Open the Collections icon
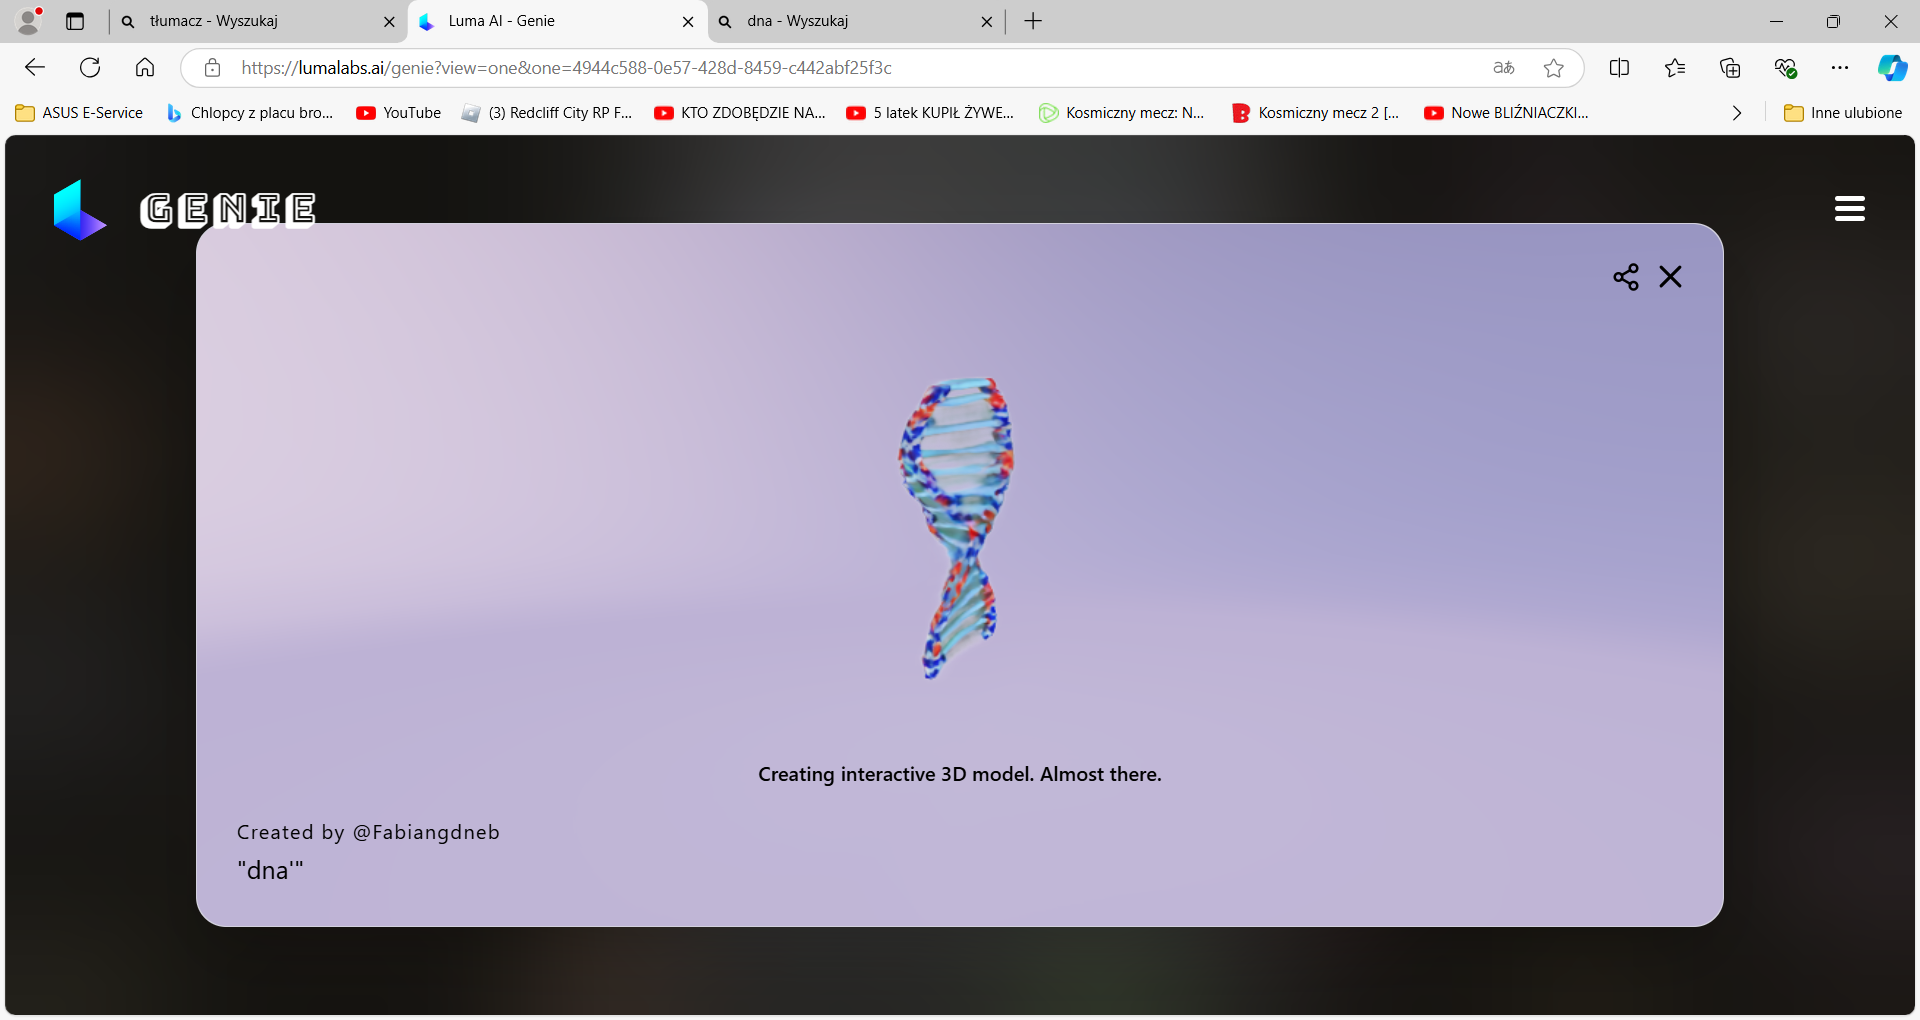Screen dimensions: 1920x1020 coord(1730,68)
